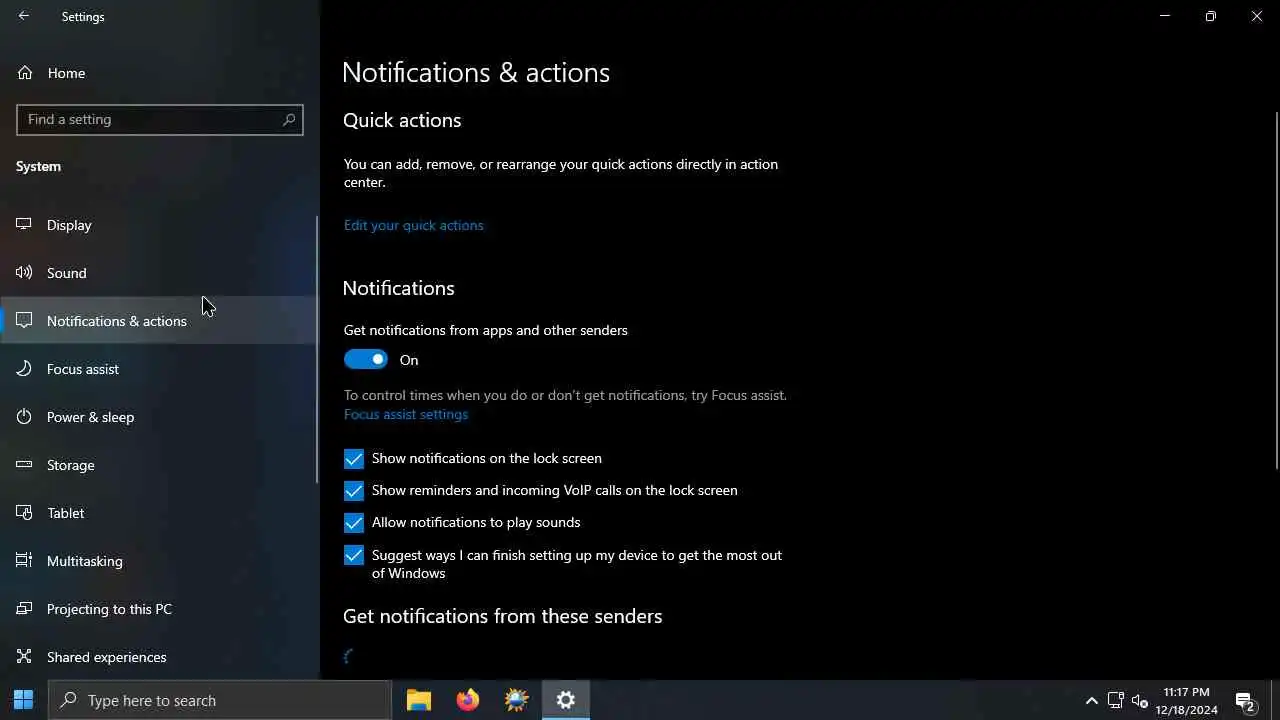The image size is (1280, 720).
Task: Launch Firefox from the taskbar
Action: tap(468, 700)
